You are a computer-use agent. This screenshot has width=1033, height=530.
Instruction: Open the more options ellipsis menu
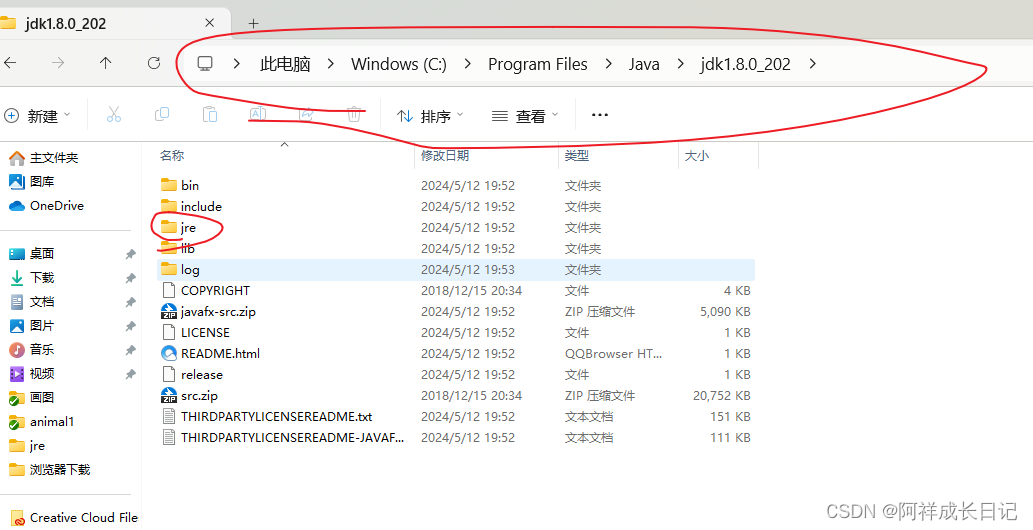click(x=600, y=115)
